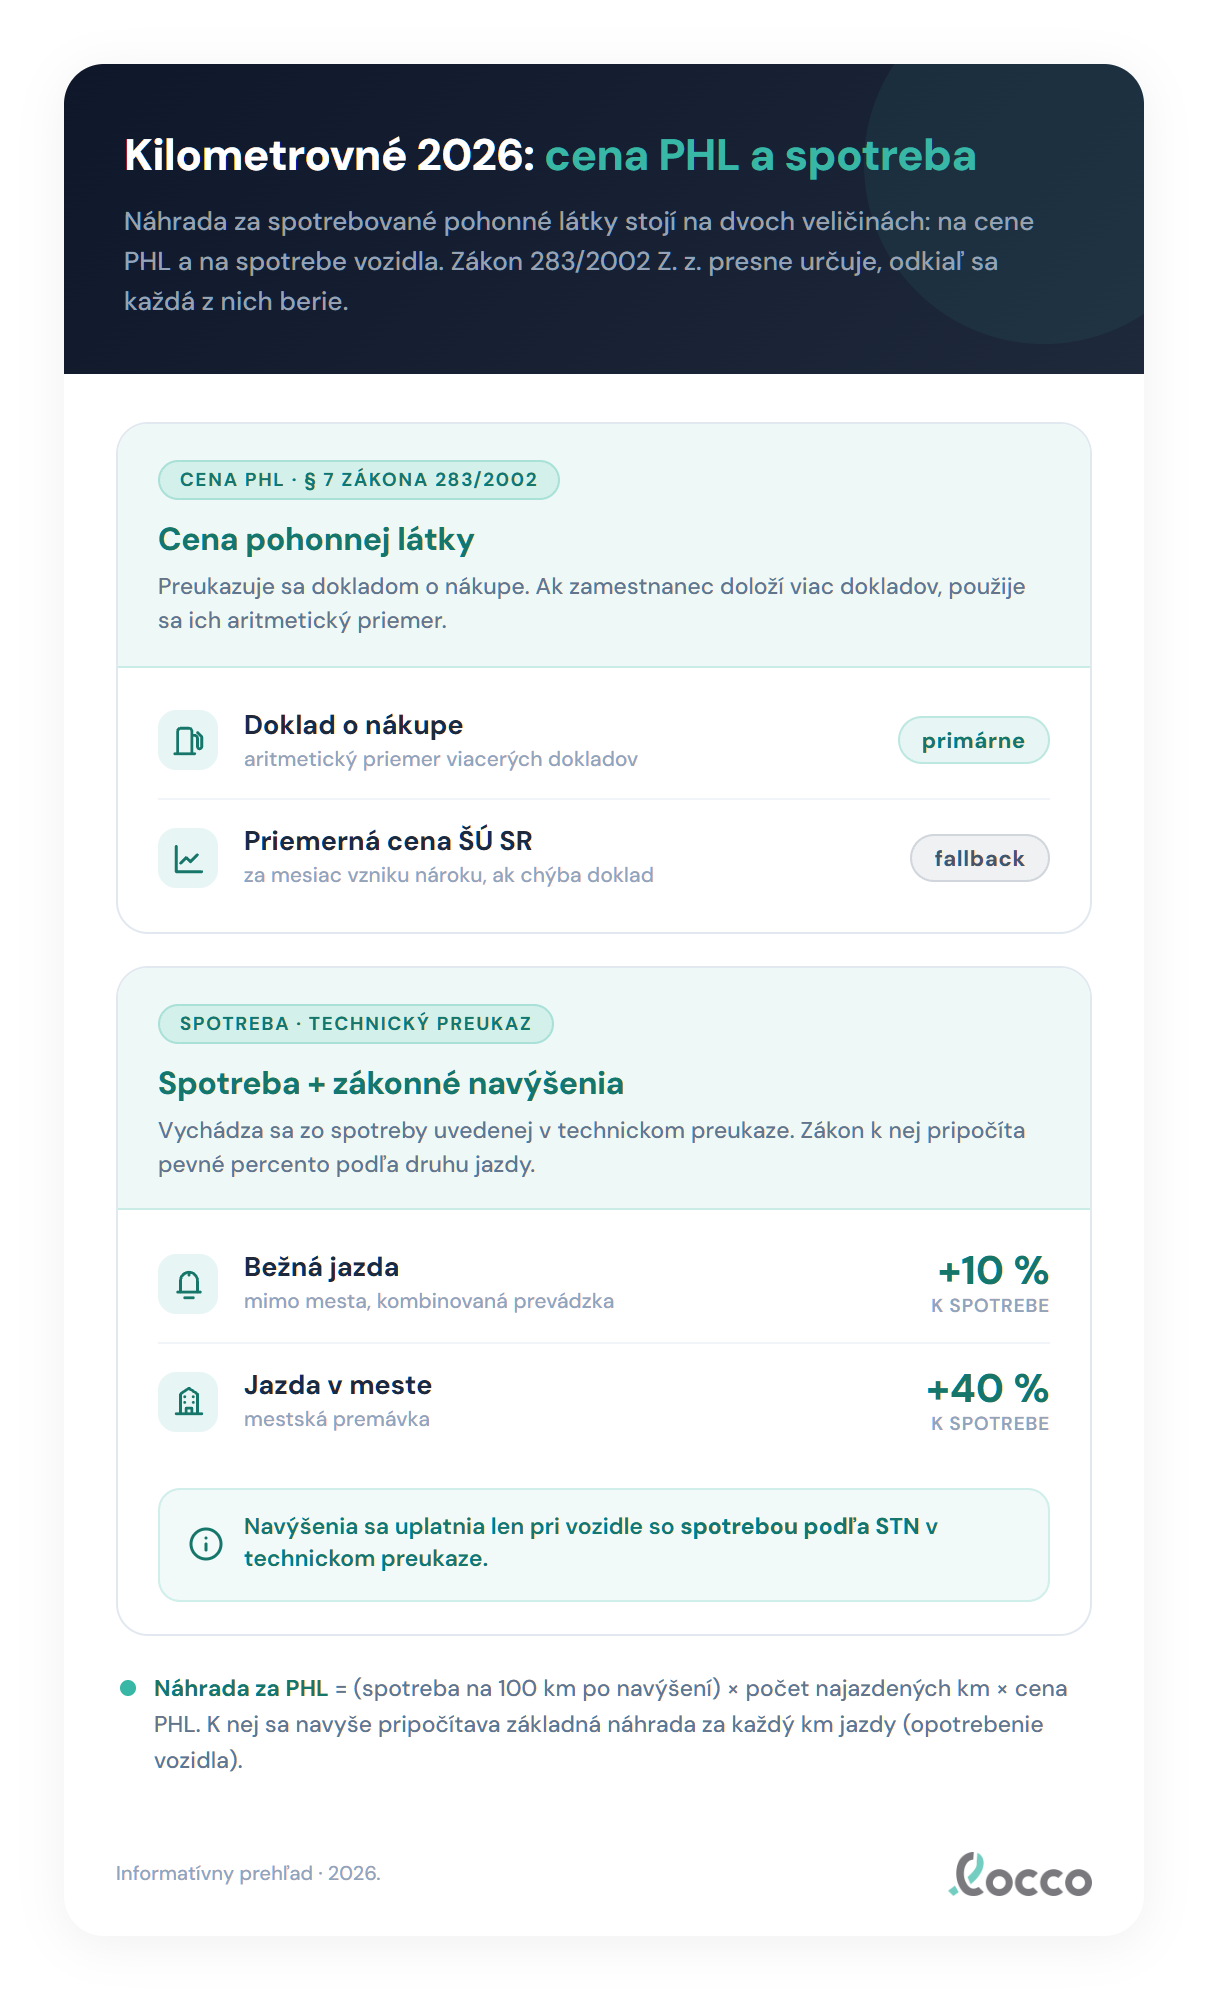This screenshot has height=2000, width=1208.
Task: Click the bold Náhrada za PHL formula label
Action: 241,1688
